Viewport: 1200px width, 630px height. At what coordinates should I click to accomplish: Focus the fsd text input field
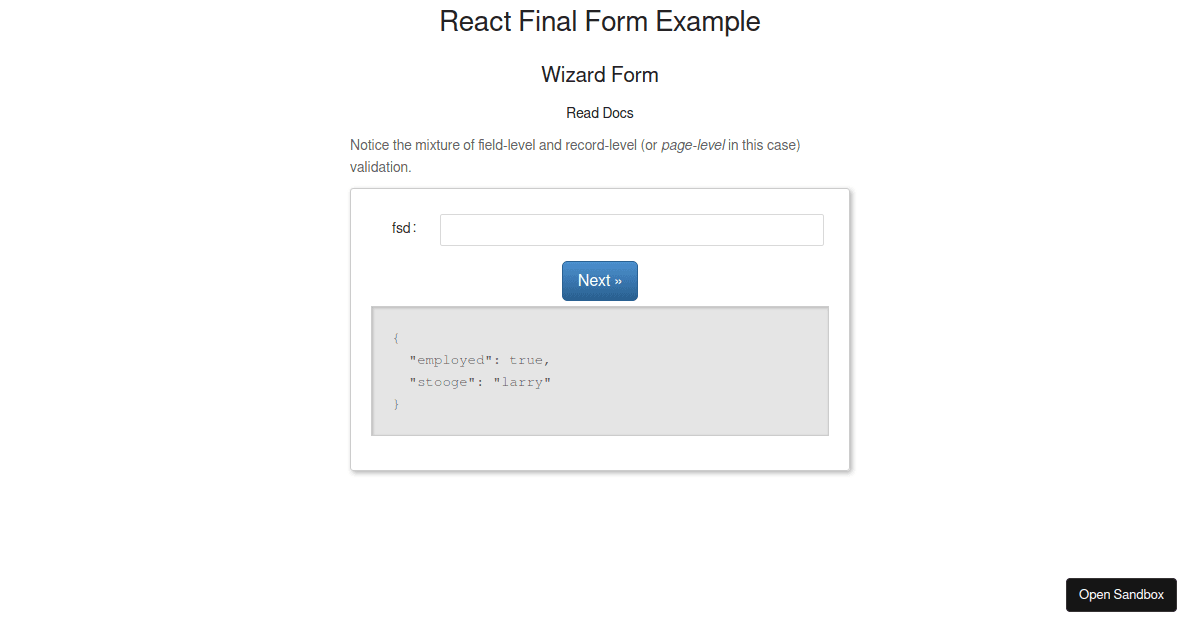point(632,230)
